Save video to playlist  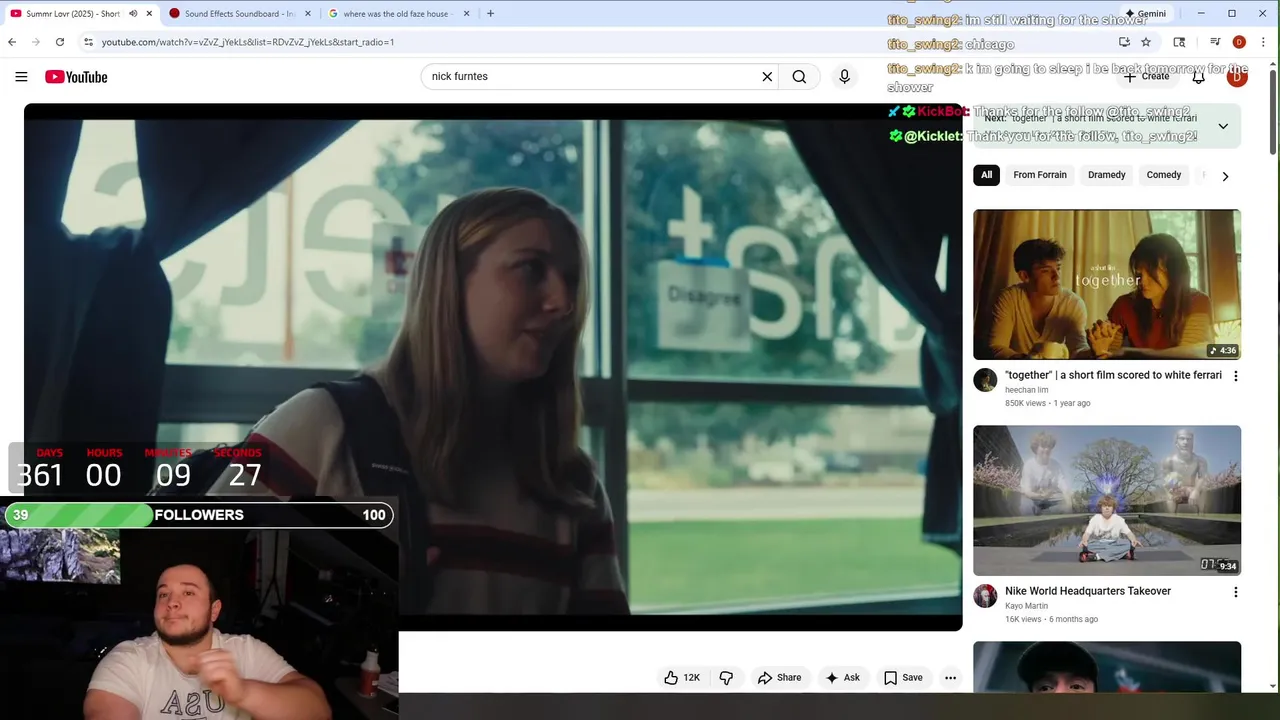(x=902, y=678)
